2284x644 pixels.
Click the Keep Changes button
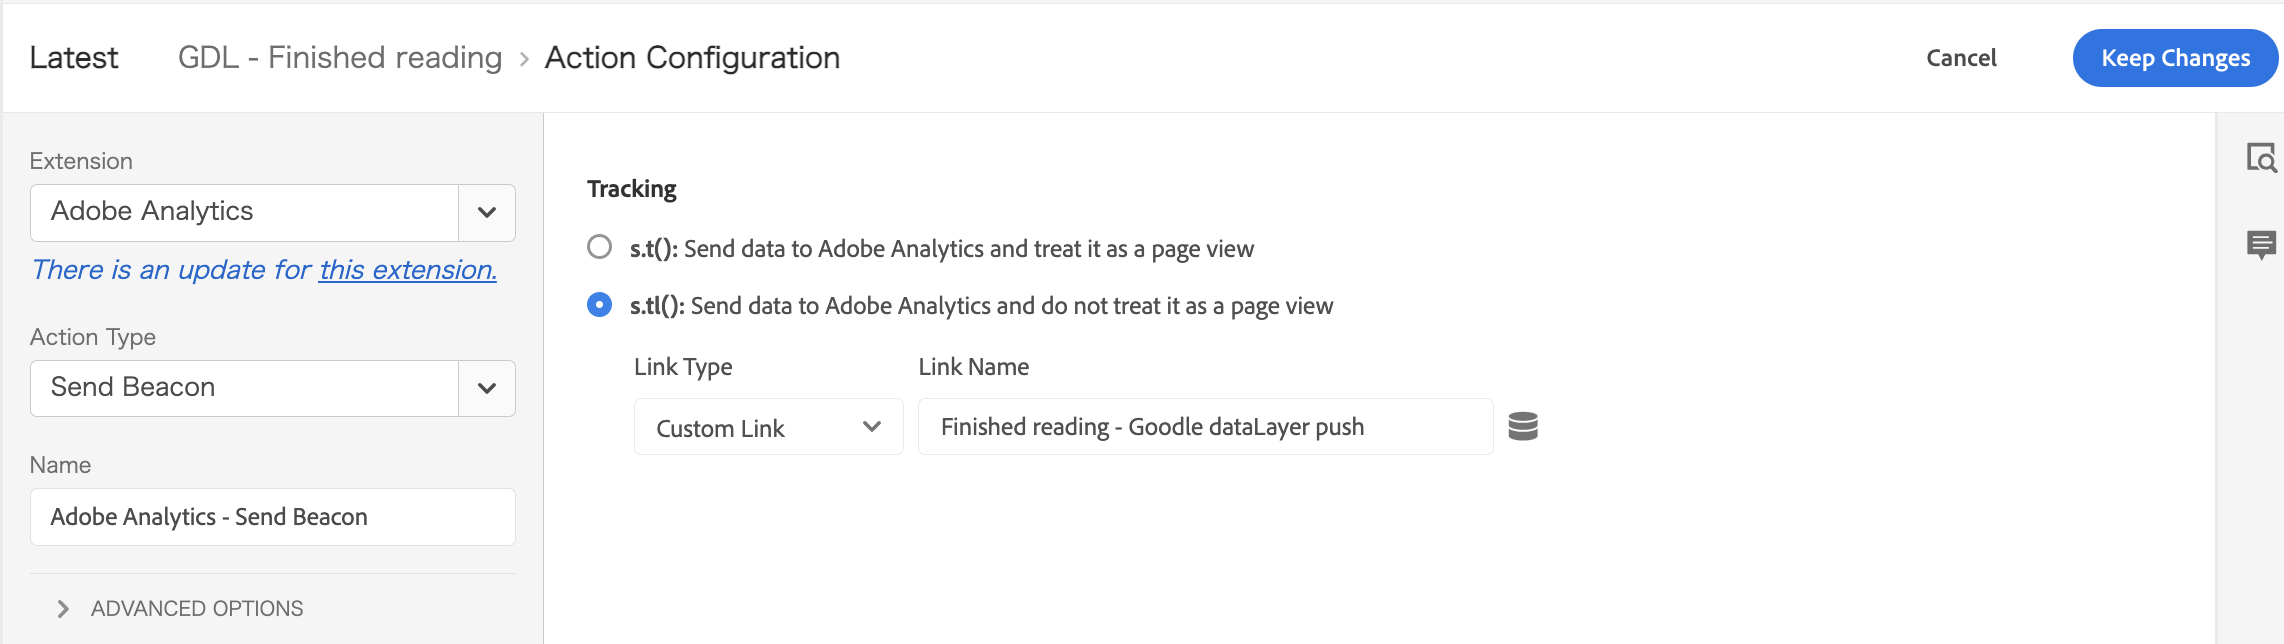(x=2175, y=58)
